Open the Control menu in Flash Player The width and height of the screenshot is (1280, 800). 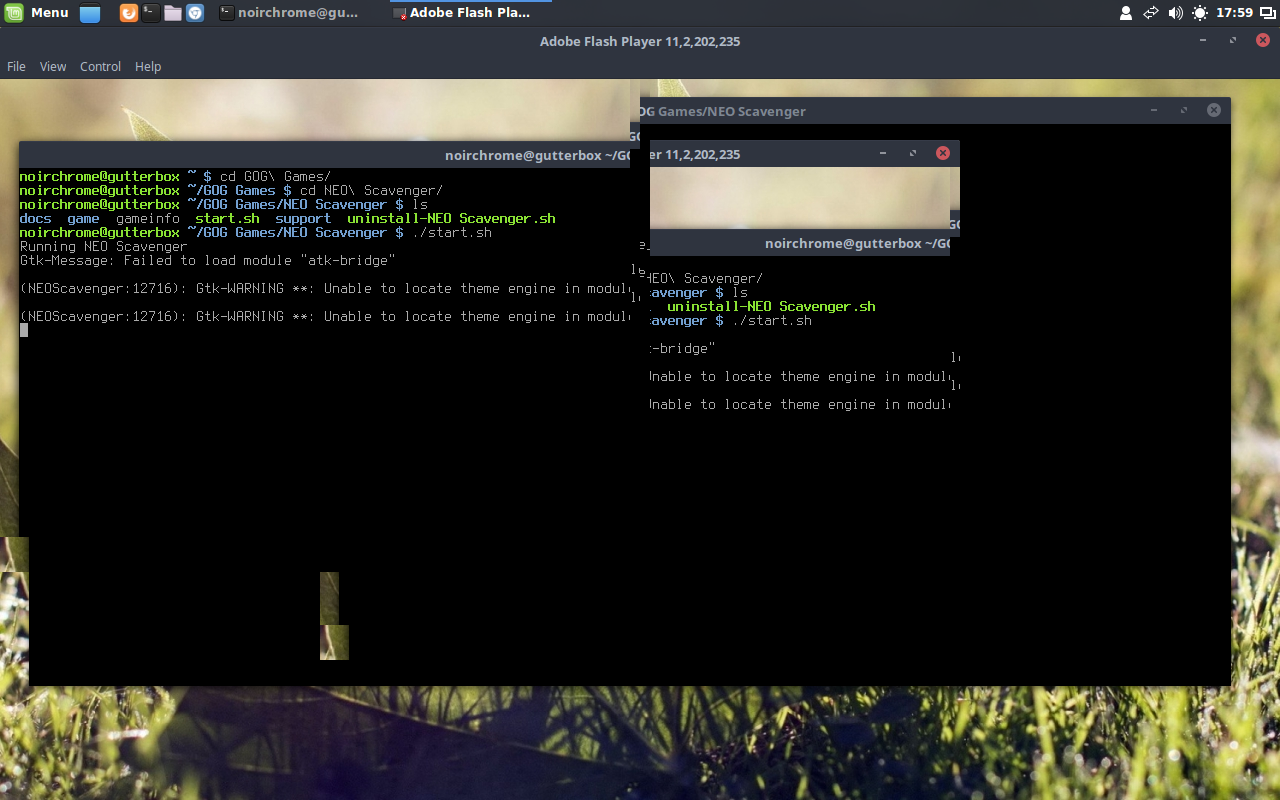pyautogui.click(x=100, y=66)
